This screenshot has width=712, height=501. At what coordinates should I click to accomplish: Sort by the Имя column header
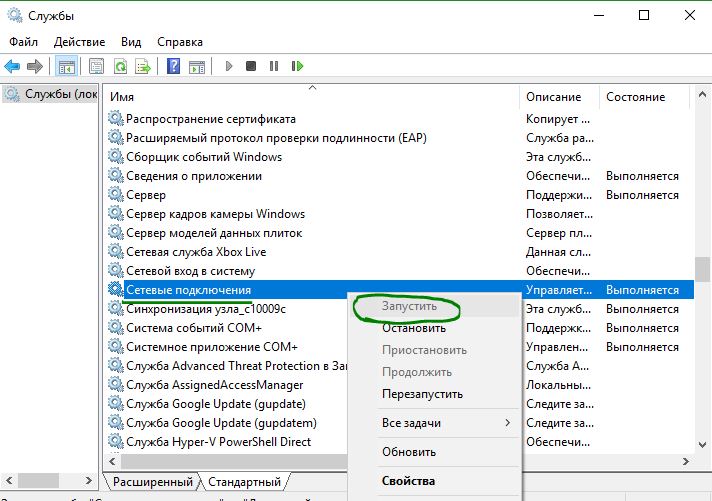(312, 97)
